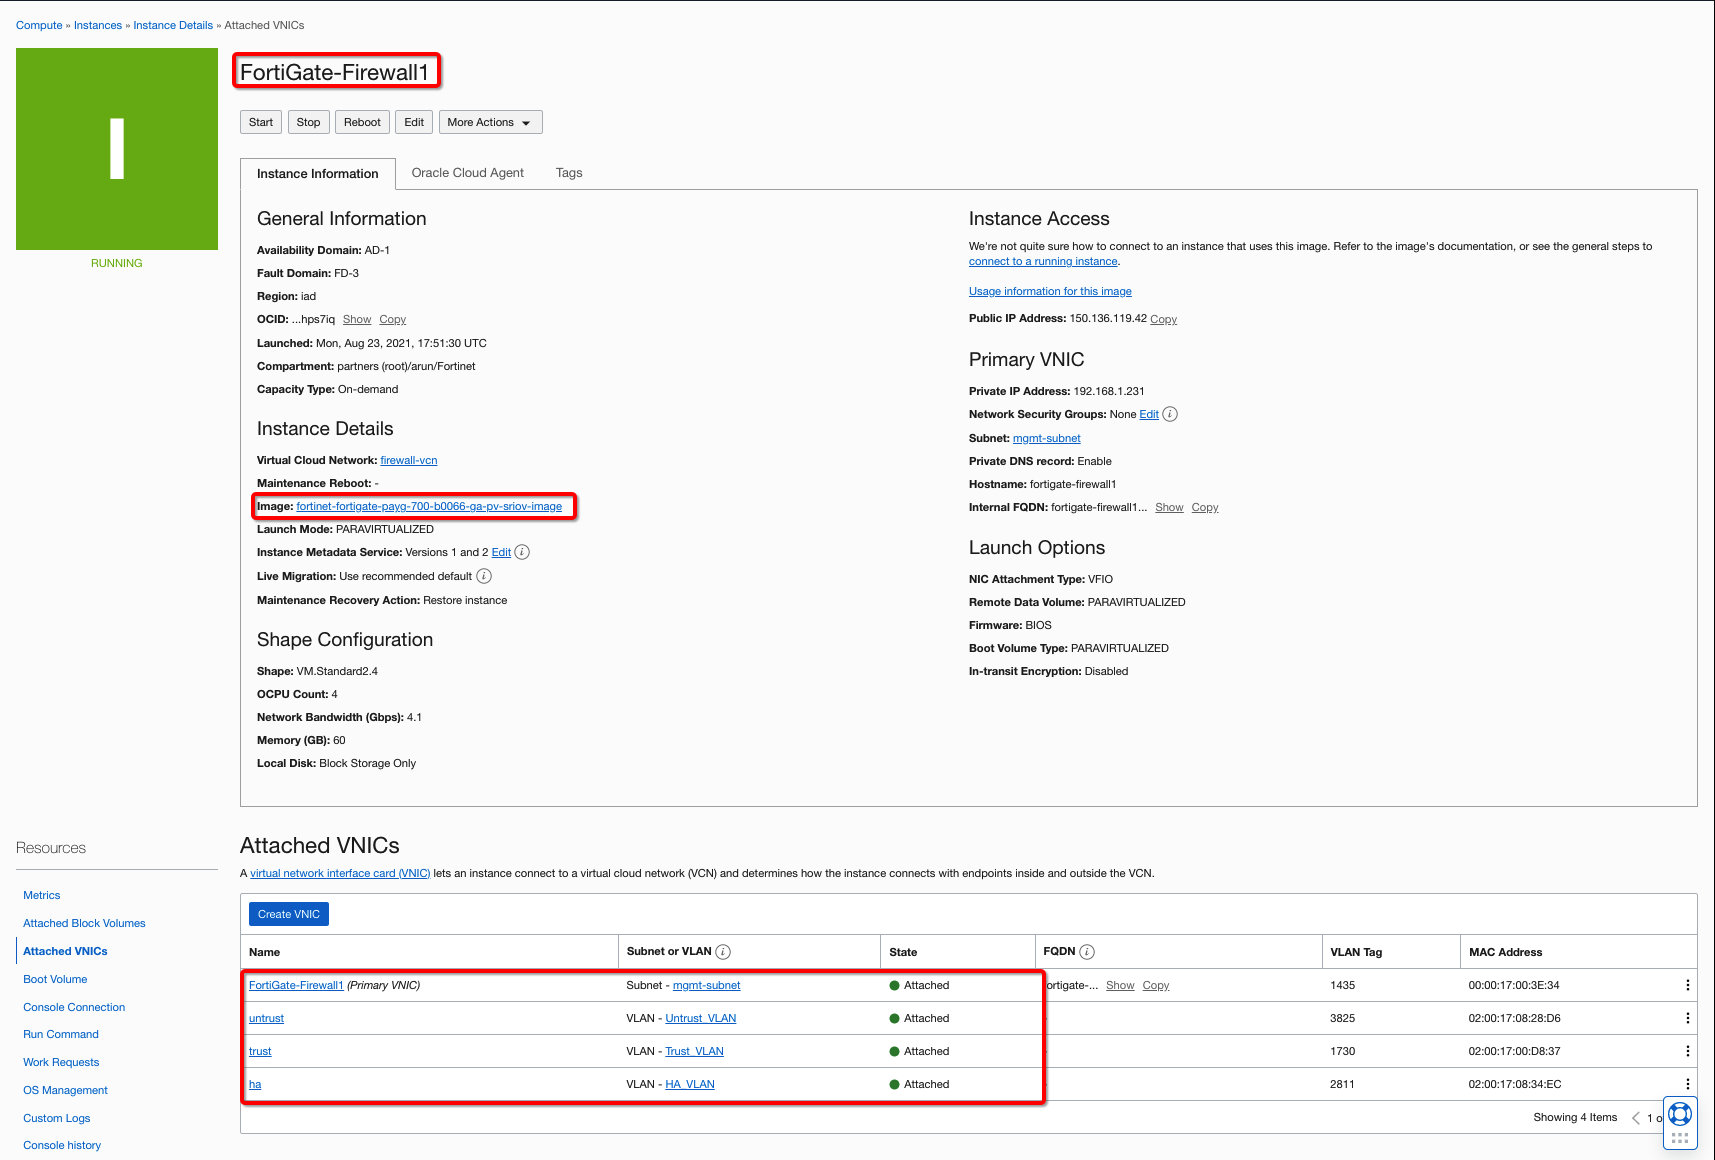Image resolution: width=1715 pixels, height=1160 pixels.
Task: Open actions menu for ha VNIC row
Action: point(1688,1084)
